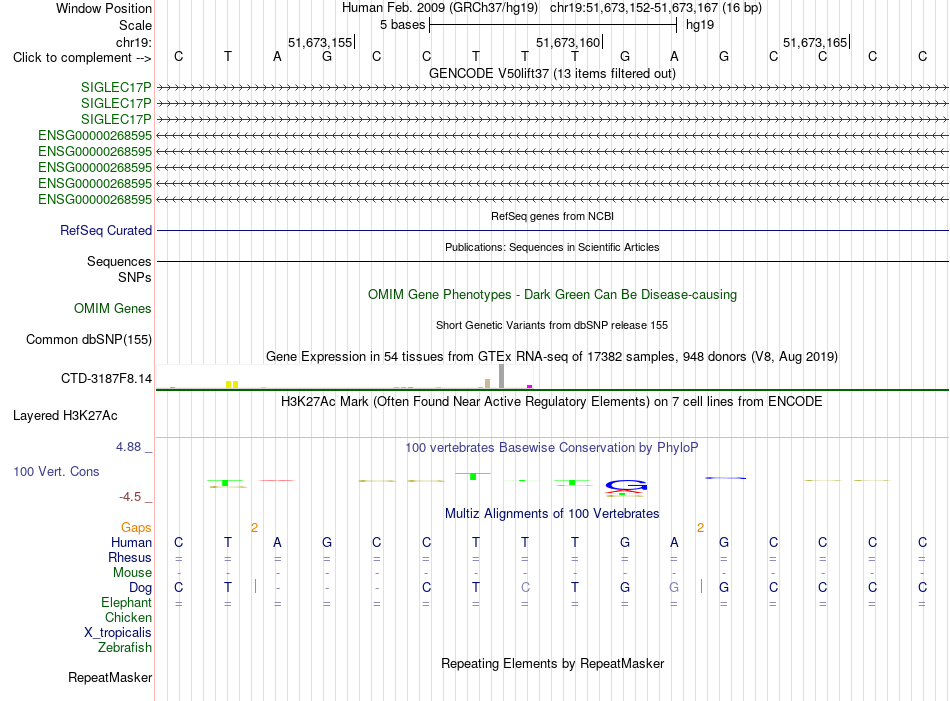Click the Chicken alignment row label
This screenshot has width=950, height=701.
[x=128, y=617]
